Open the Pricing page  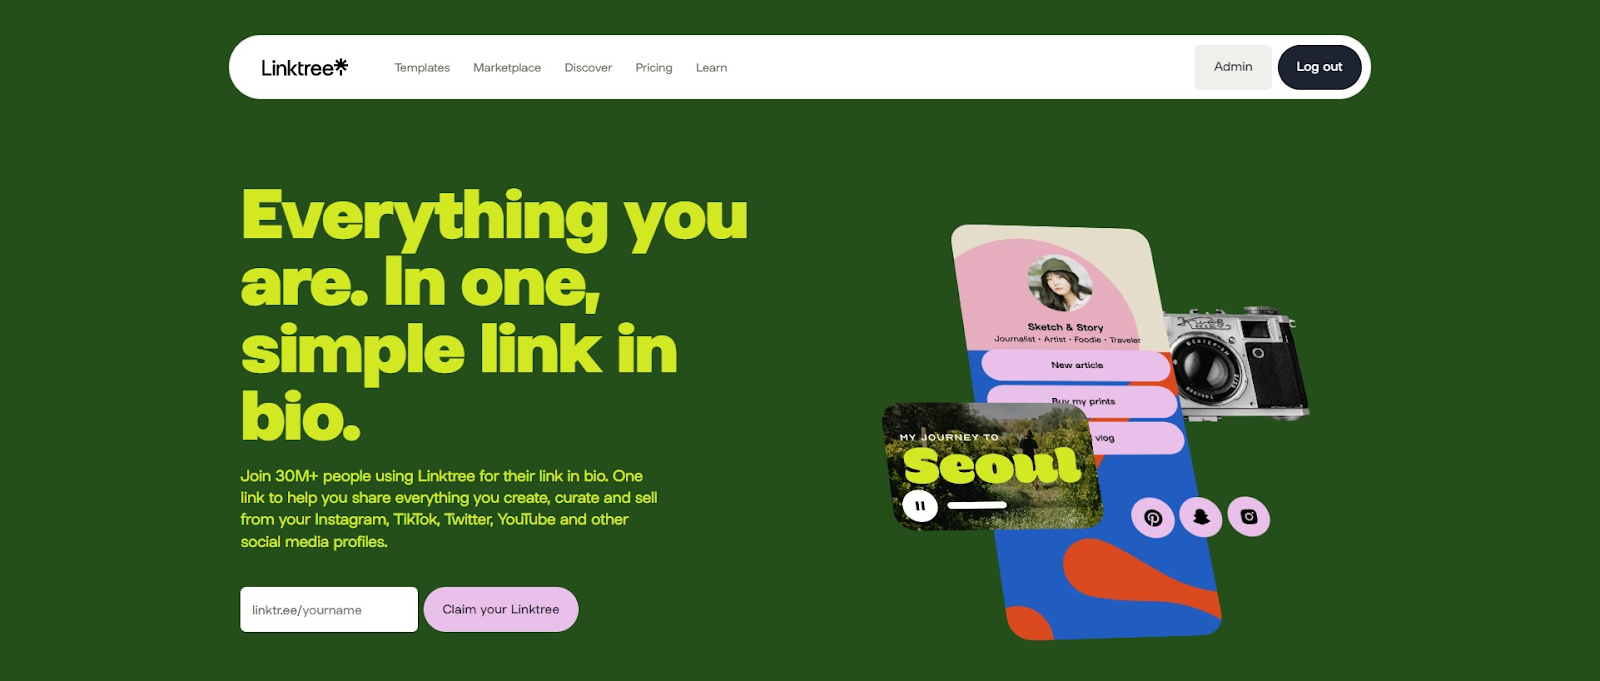pos(654,68)
